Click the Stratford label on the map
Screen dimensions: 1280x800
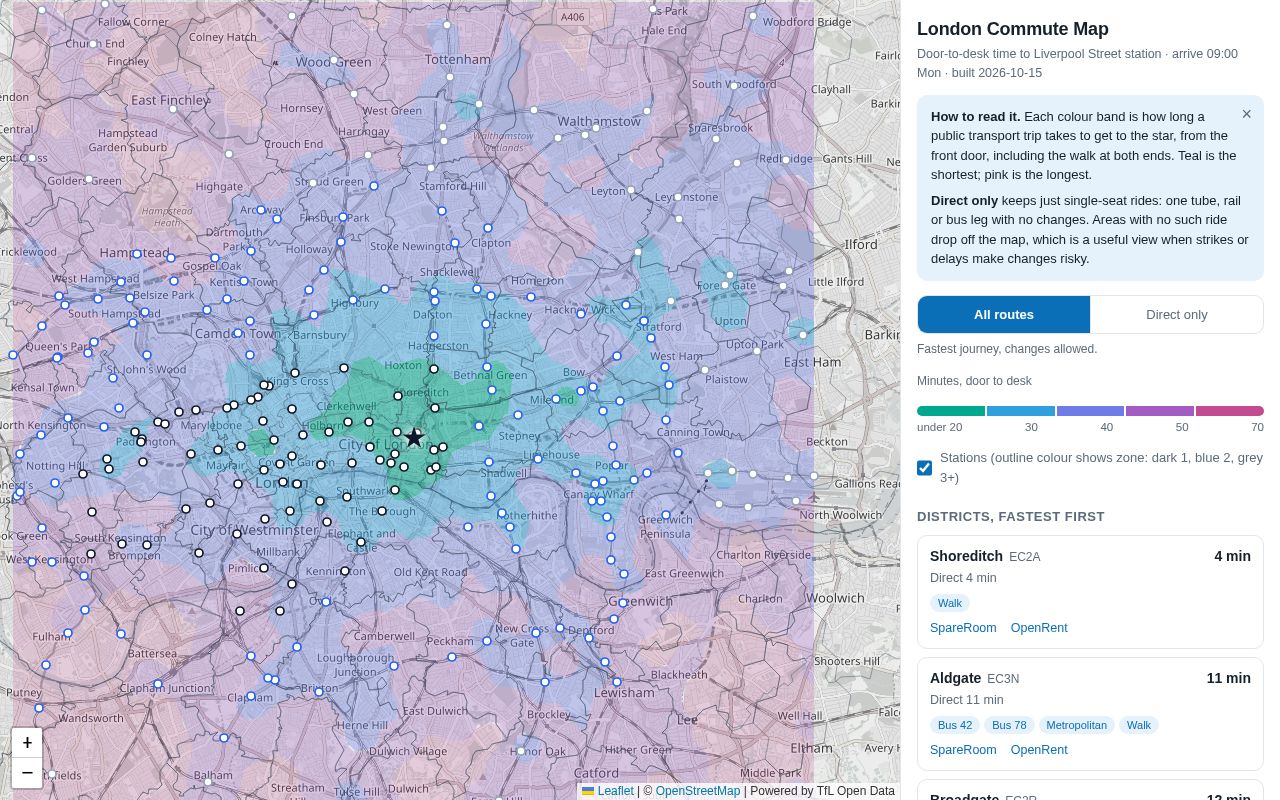pos(659,326)
